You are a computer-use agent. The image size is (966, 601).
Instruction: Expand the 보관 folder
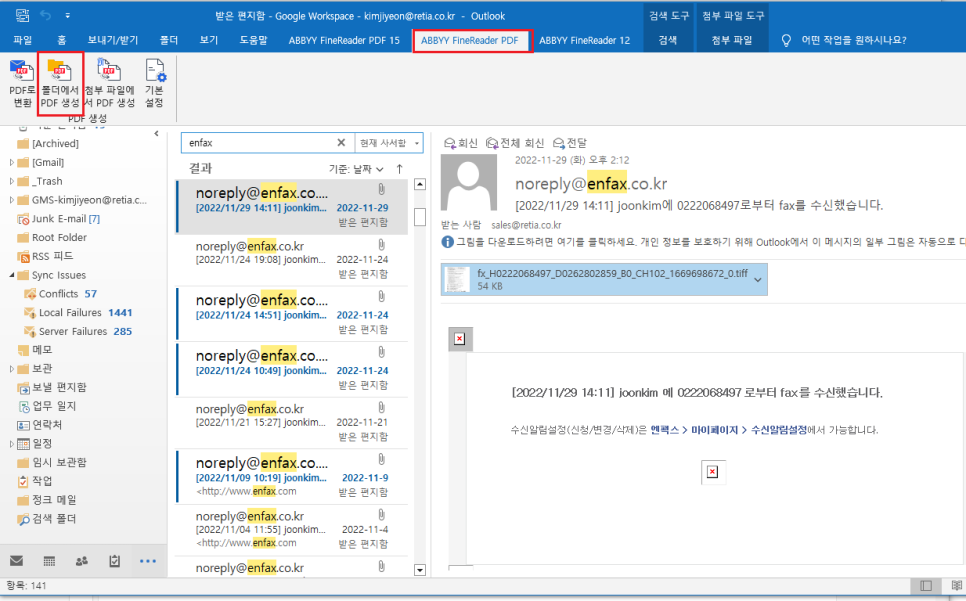(x=11, y=369)
